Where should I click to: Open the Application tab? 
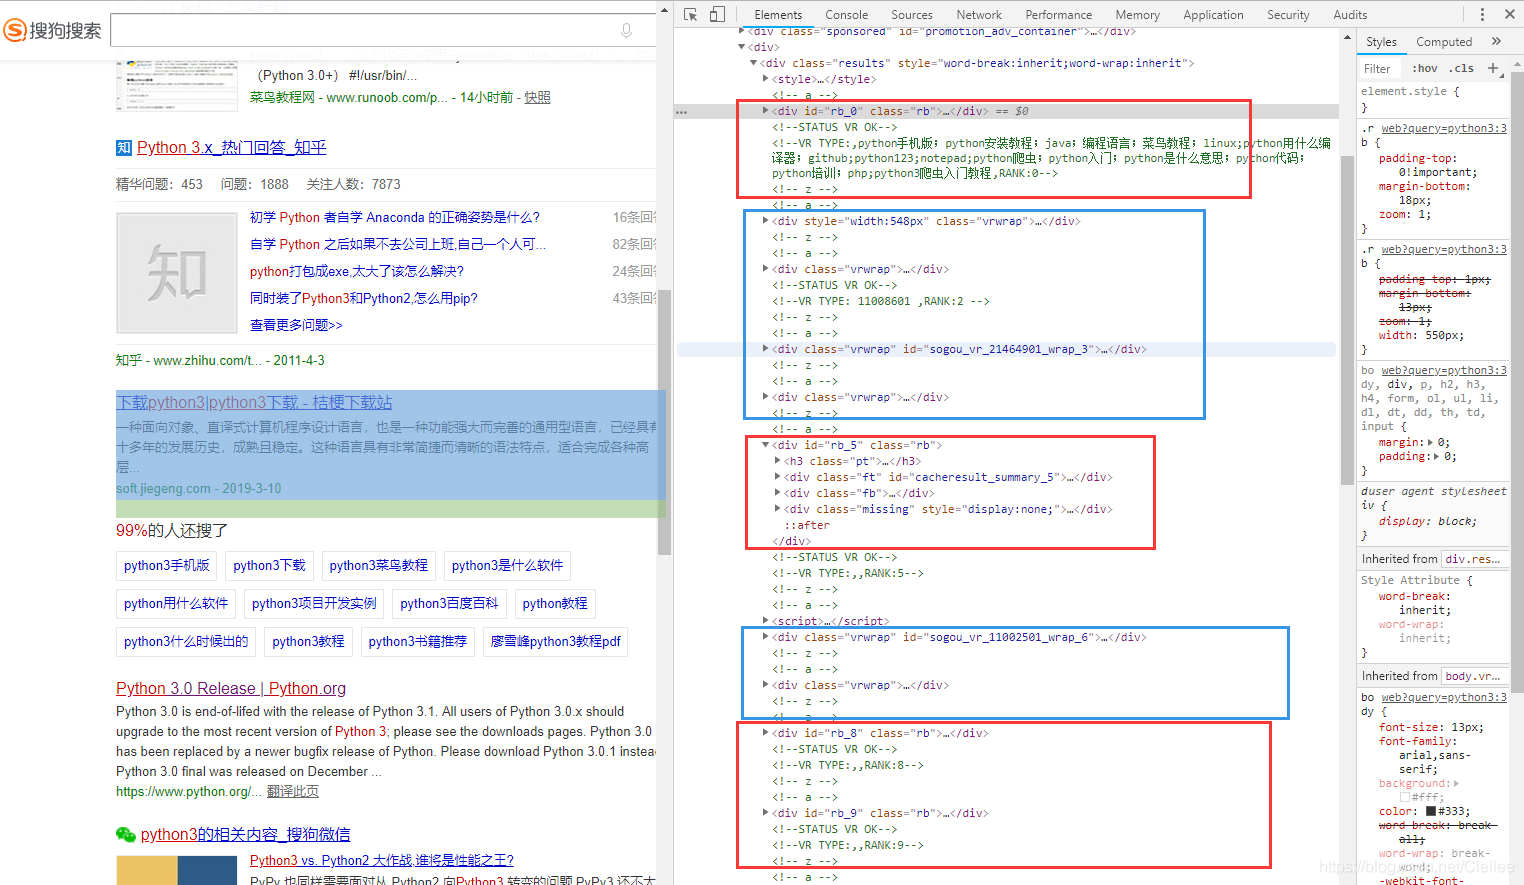[x=1213, y=15]
